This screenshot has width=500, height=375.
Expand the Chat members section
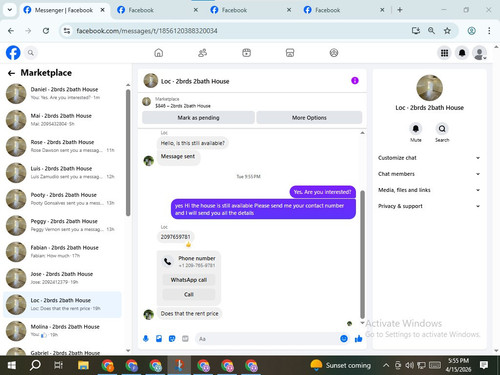point(429,174)
